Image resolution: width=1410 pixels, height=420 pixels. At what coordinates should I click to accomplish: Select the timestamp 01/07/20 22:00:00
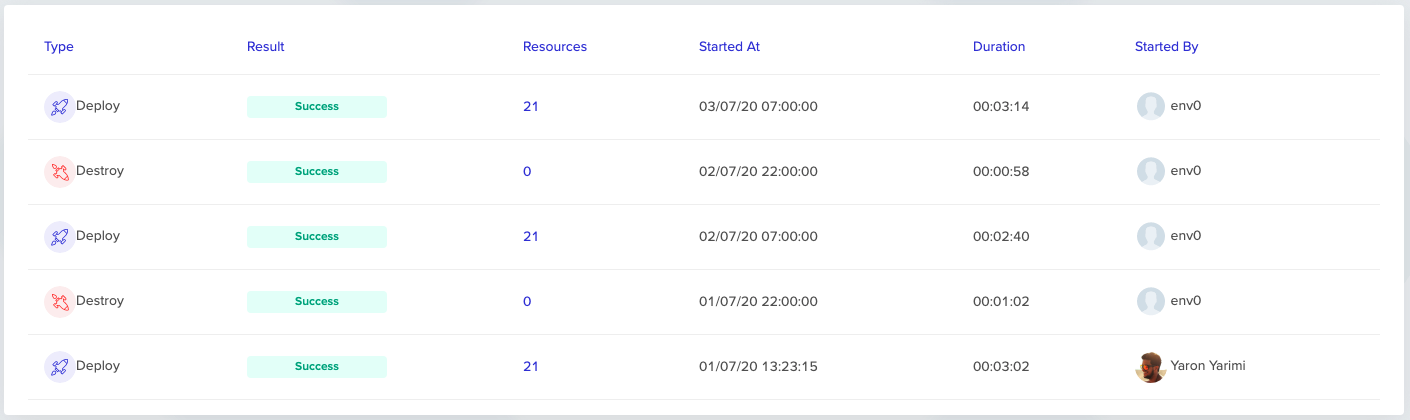(x=758, y=302)
